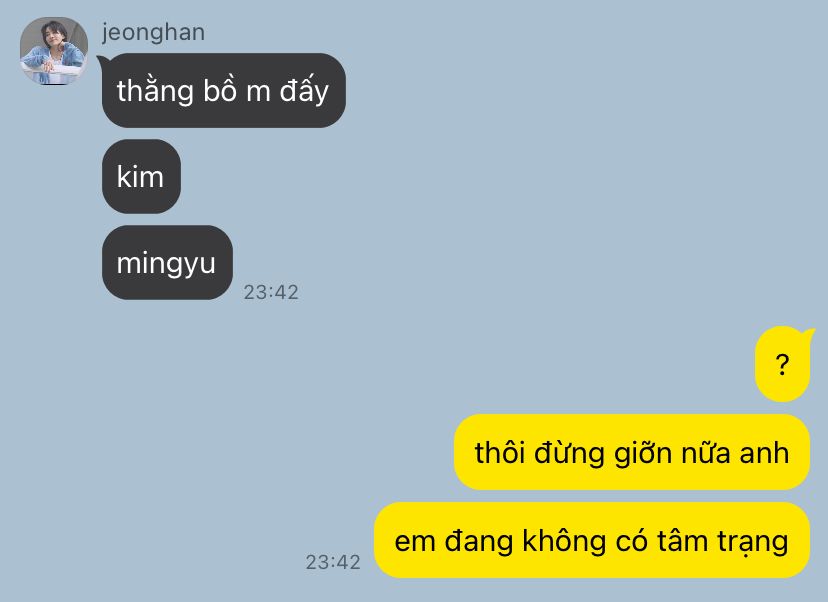Click the tail of the yellow '?' bubble

click(809, 334)
